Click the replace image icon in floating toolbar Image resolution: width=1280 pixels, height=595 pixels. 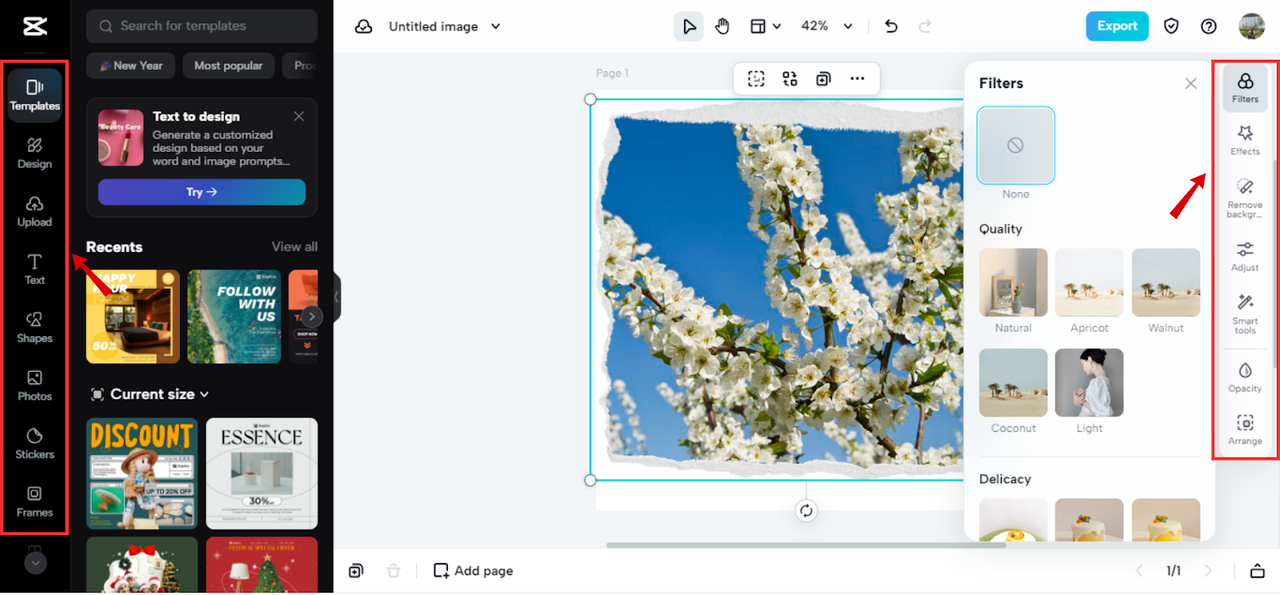tap(790, 79)
